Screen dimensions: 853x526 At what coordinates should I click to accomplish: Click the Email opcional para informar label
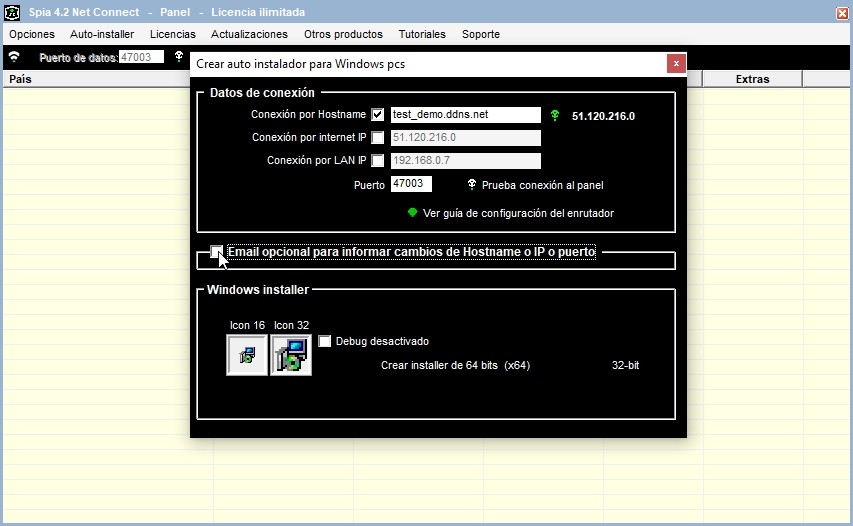click(411, 252)
